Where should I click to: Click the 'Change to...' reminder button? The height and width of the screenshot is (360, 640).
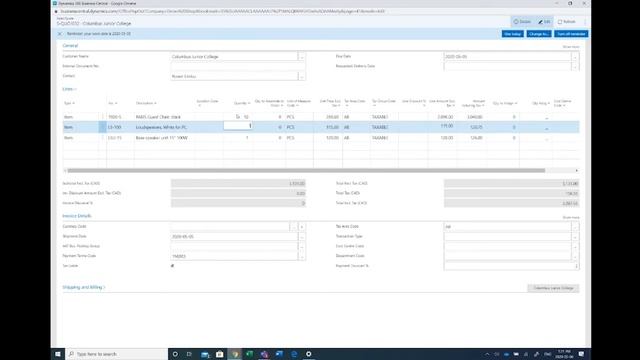pyautogui.click(x=539, y=34)
